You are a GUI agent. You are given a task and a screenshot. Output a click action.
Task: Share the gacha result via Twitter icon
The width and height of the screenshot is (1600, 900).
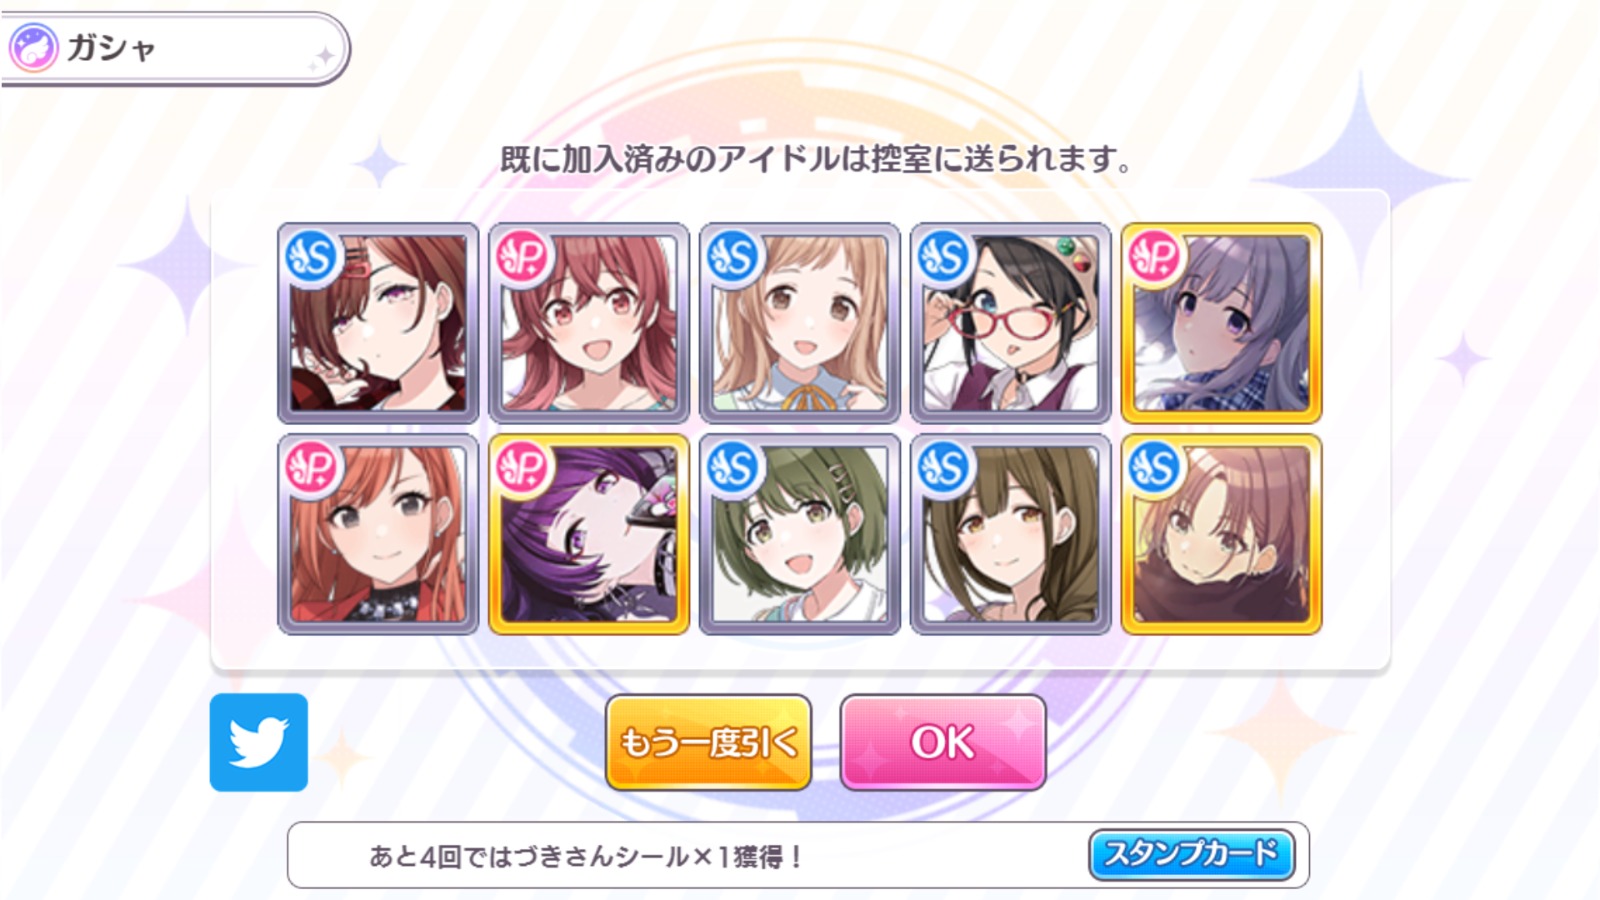[259, 742]
